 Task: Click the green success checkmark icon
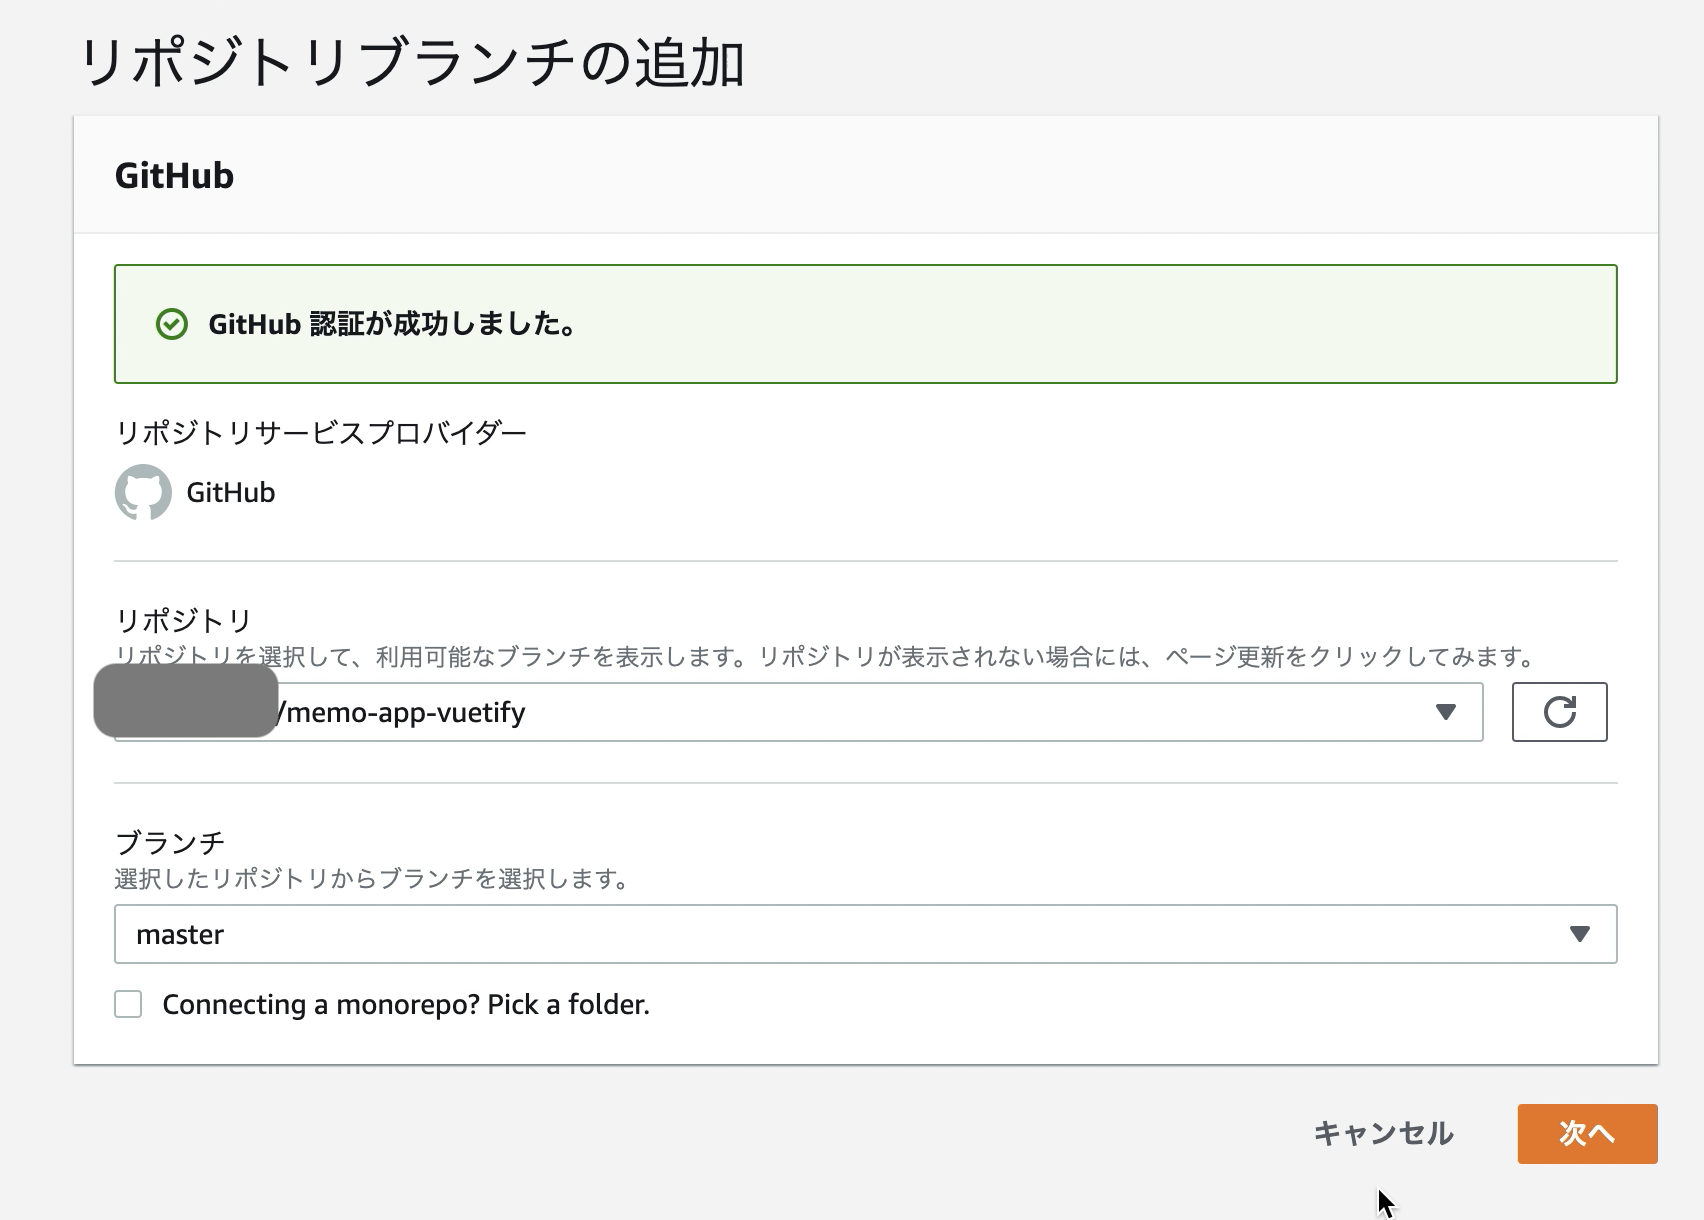[x=172, y=324]
